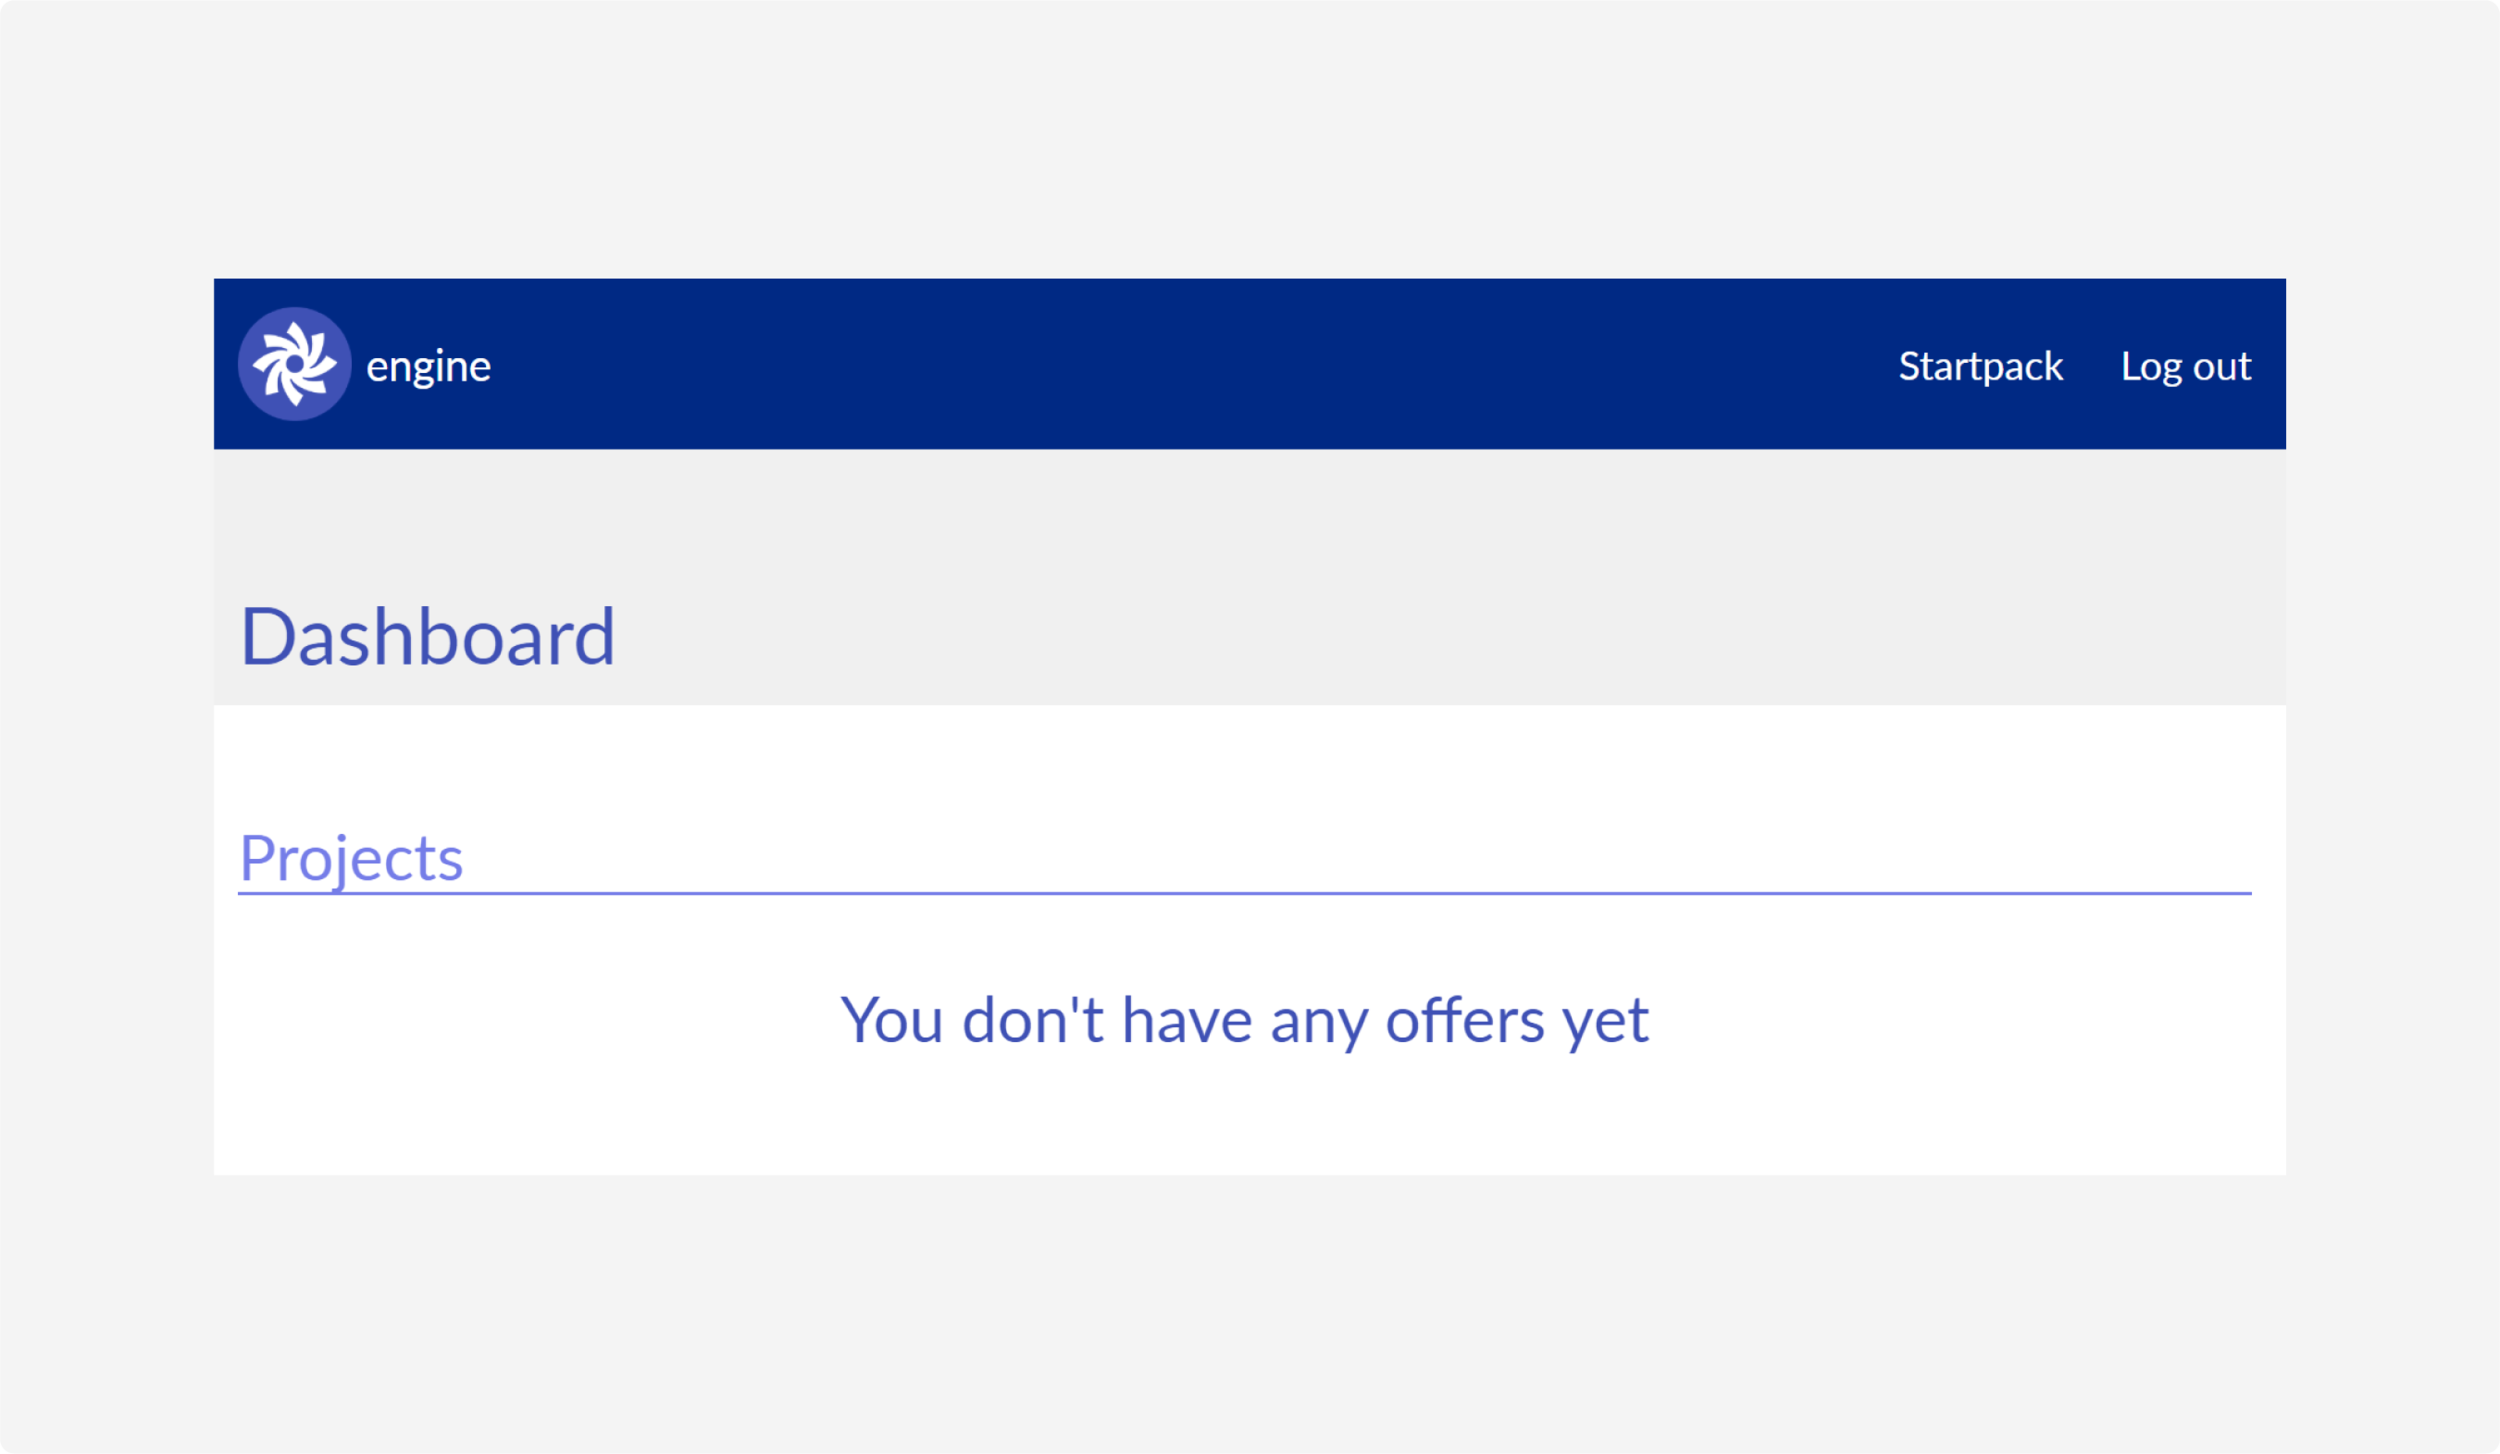
Task: Click the Startpack text button
Action: pos(1980,366)
